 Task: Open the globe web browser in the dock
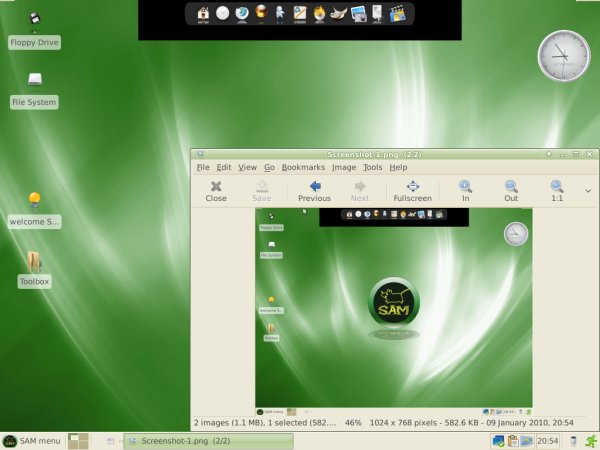(242, 13)
